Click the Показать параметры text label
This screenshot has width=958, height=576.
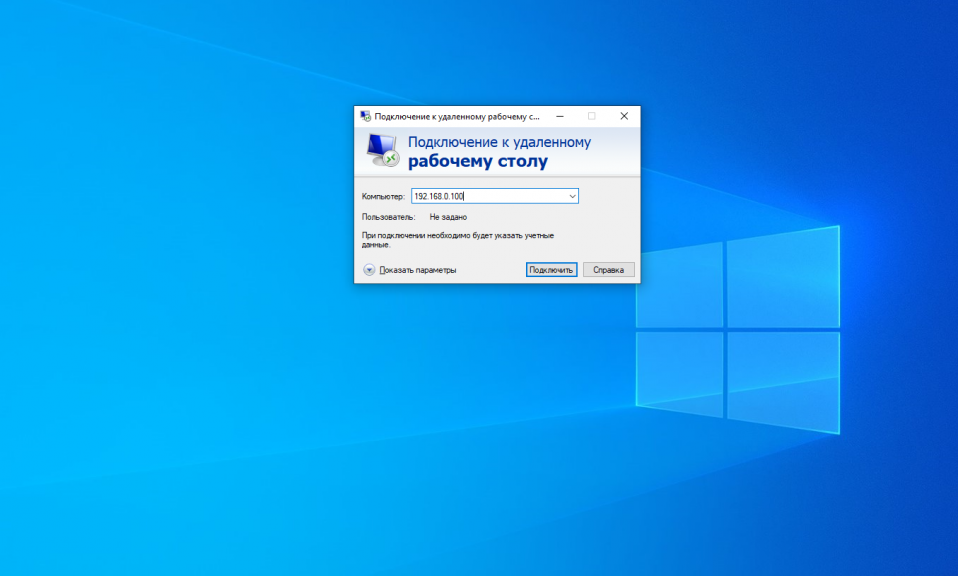418,270
